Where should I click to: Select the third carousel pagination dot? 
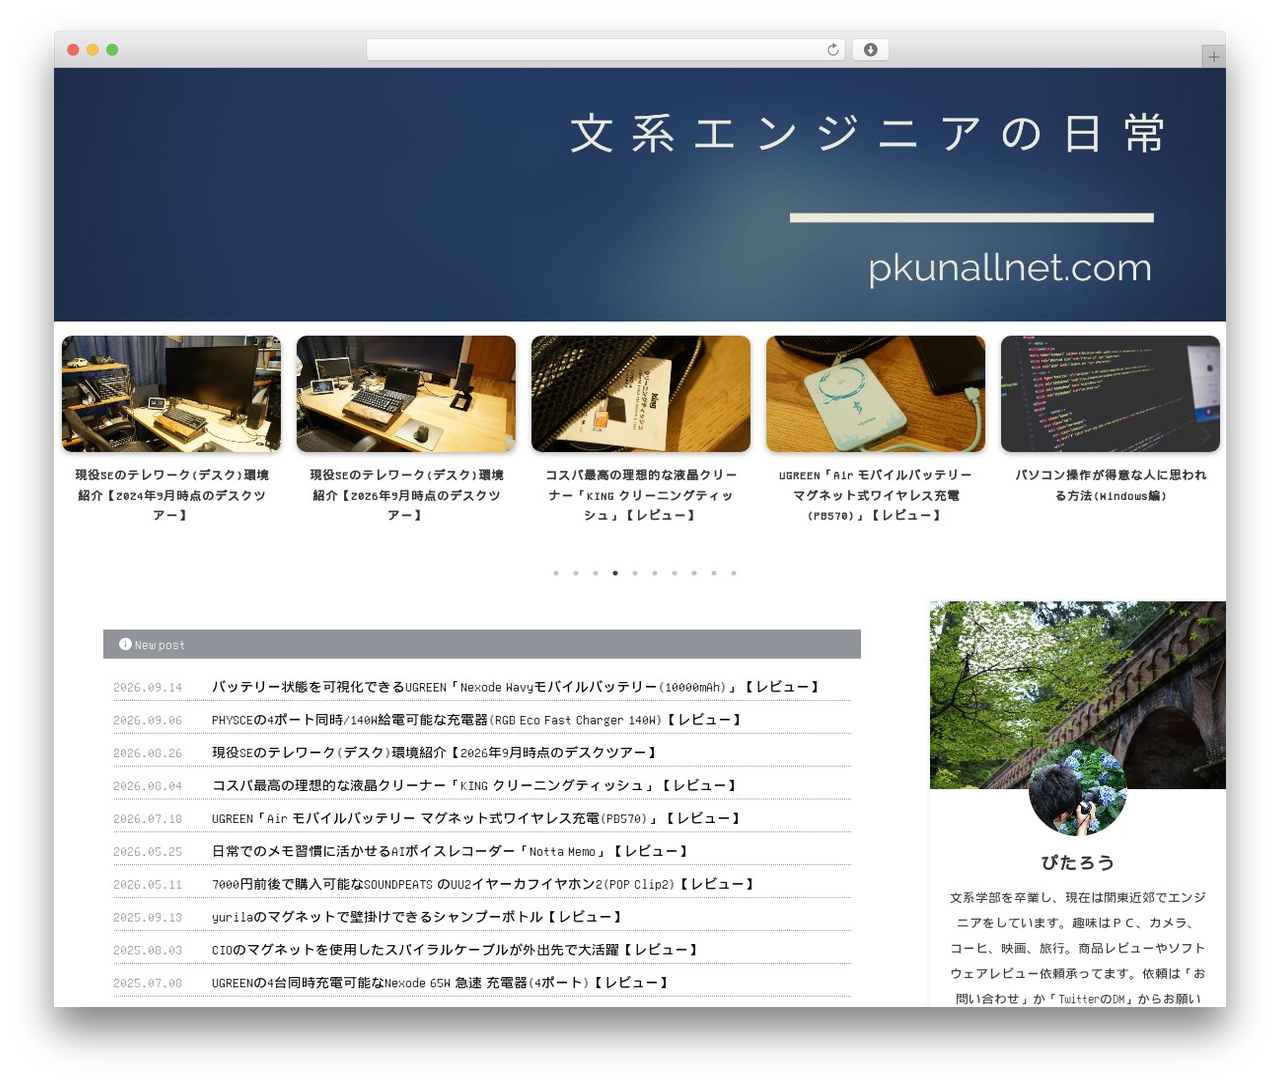pos(595,573)
